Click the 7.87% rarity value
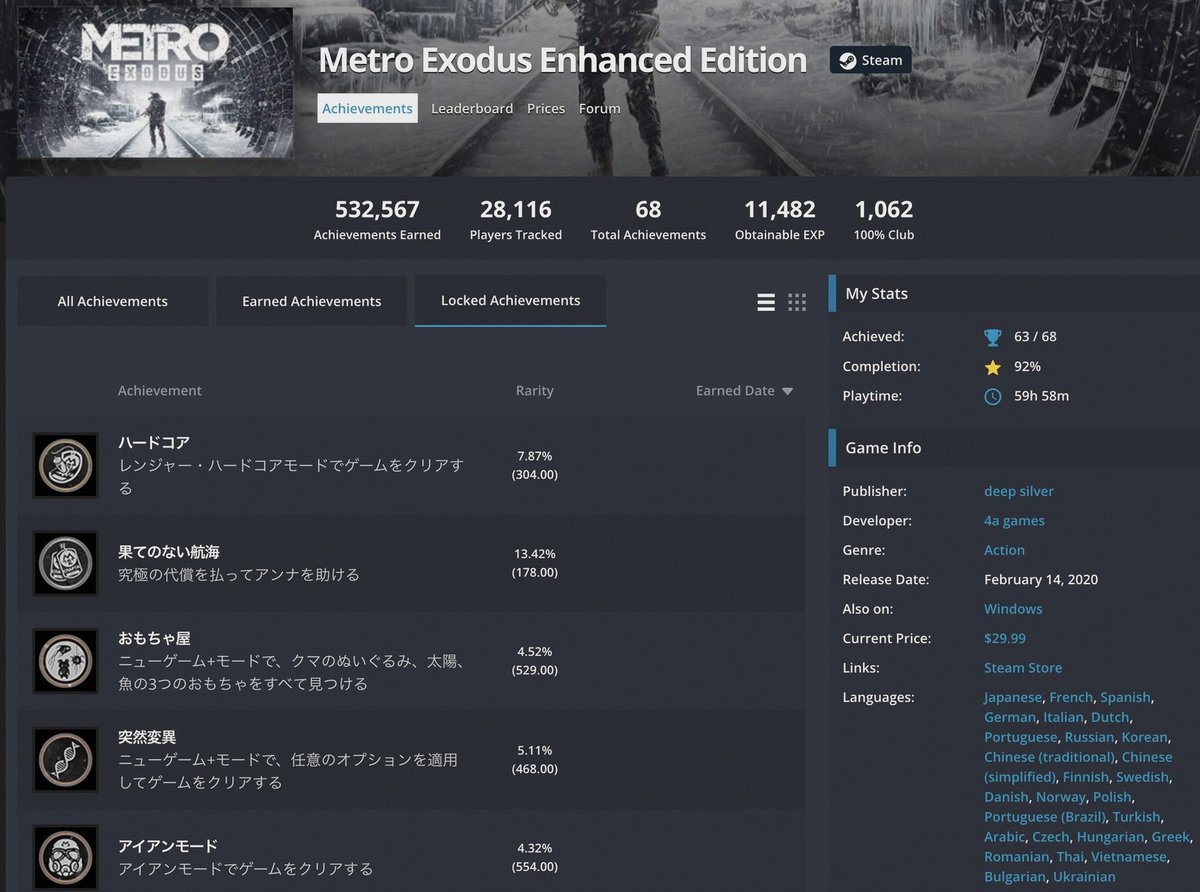 pyautogui.click(x=535, y=456)
